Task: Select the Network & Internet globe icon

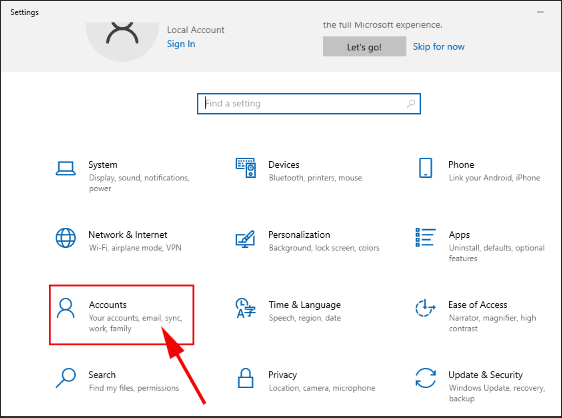Action: [66, 238]
